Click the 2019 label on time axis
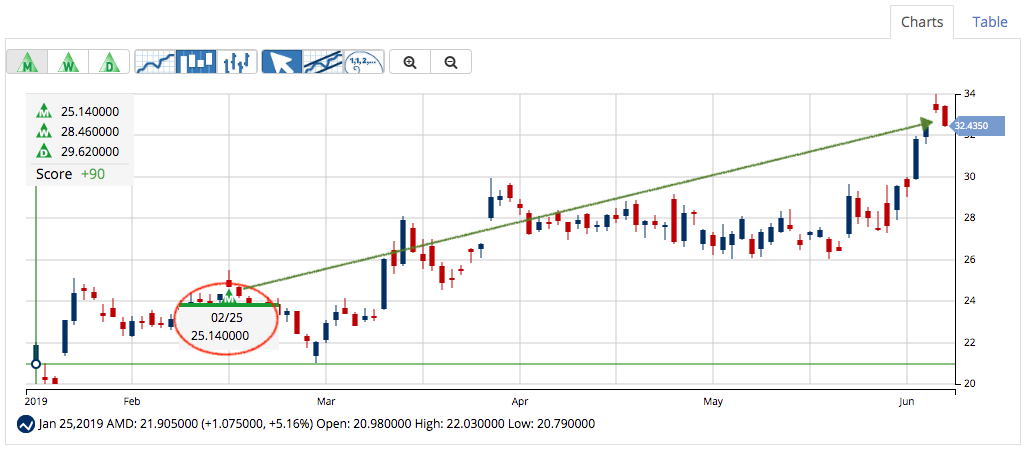The height and width of the screenshot is (451, 1027). point(36,399)
